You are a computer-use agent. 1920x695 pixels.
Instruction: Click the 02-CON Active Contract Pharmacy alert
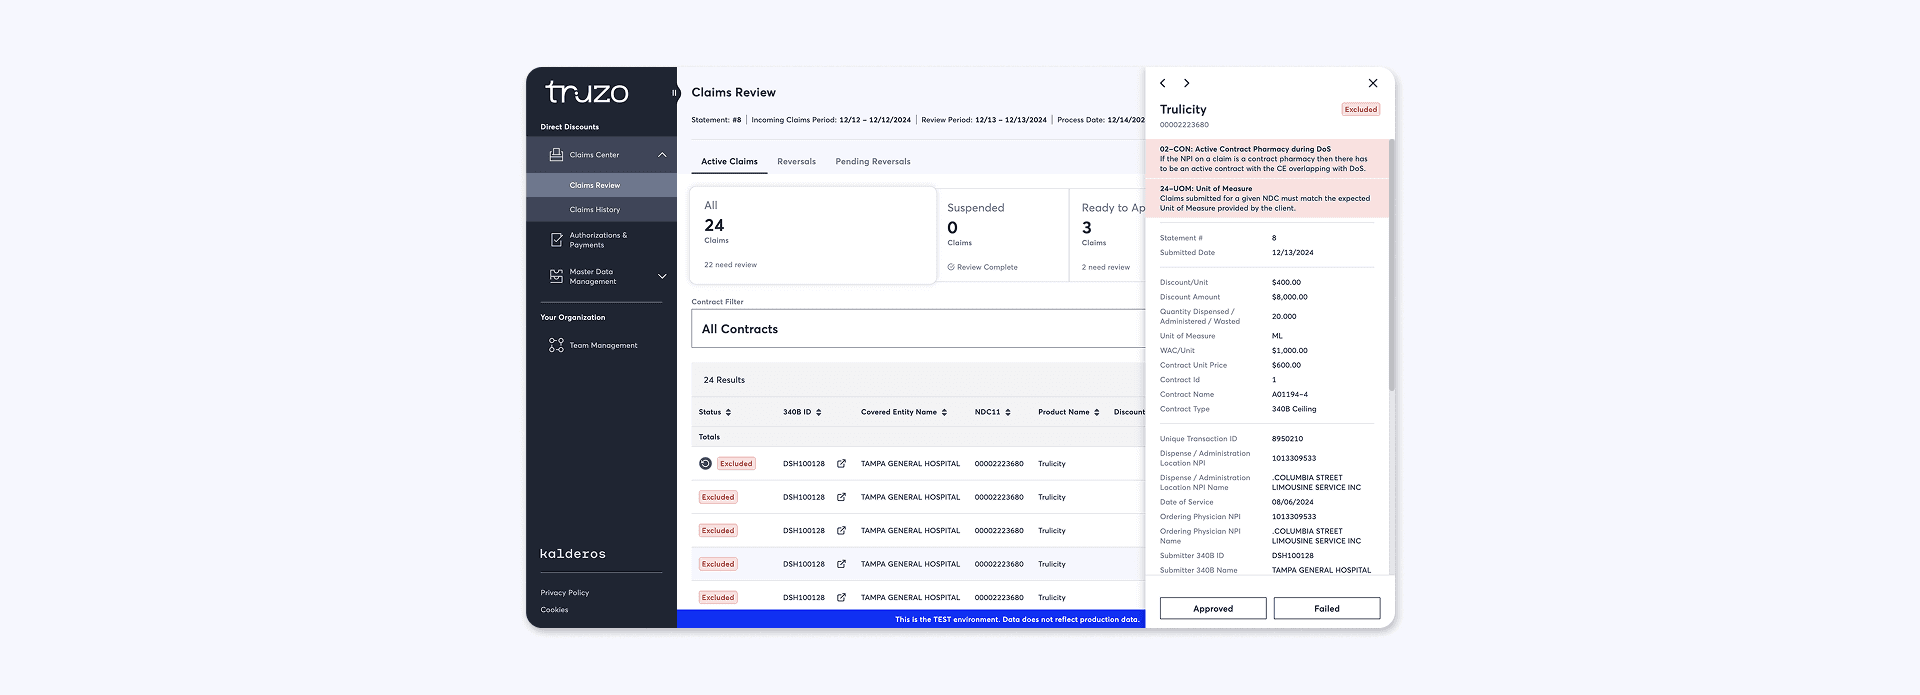click(1267, 159)
